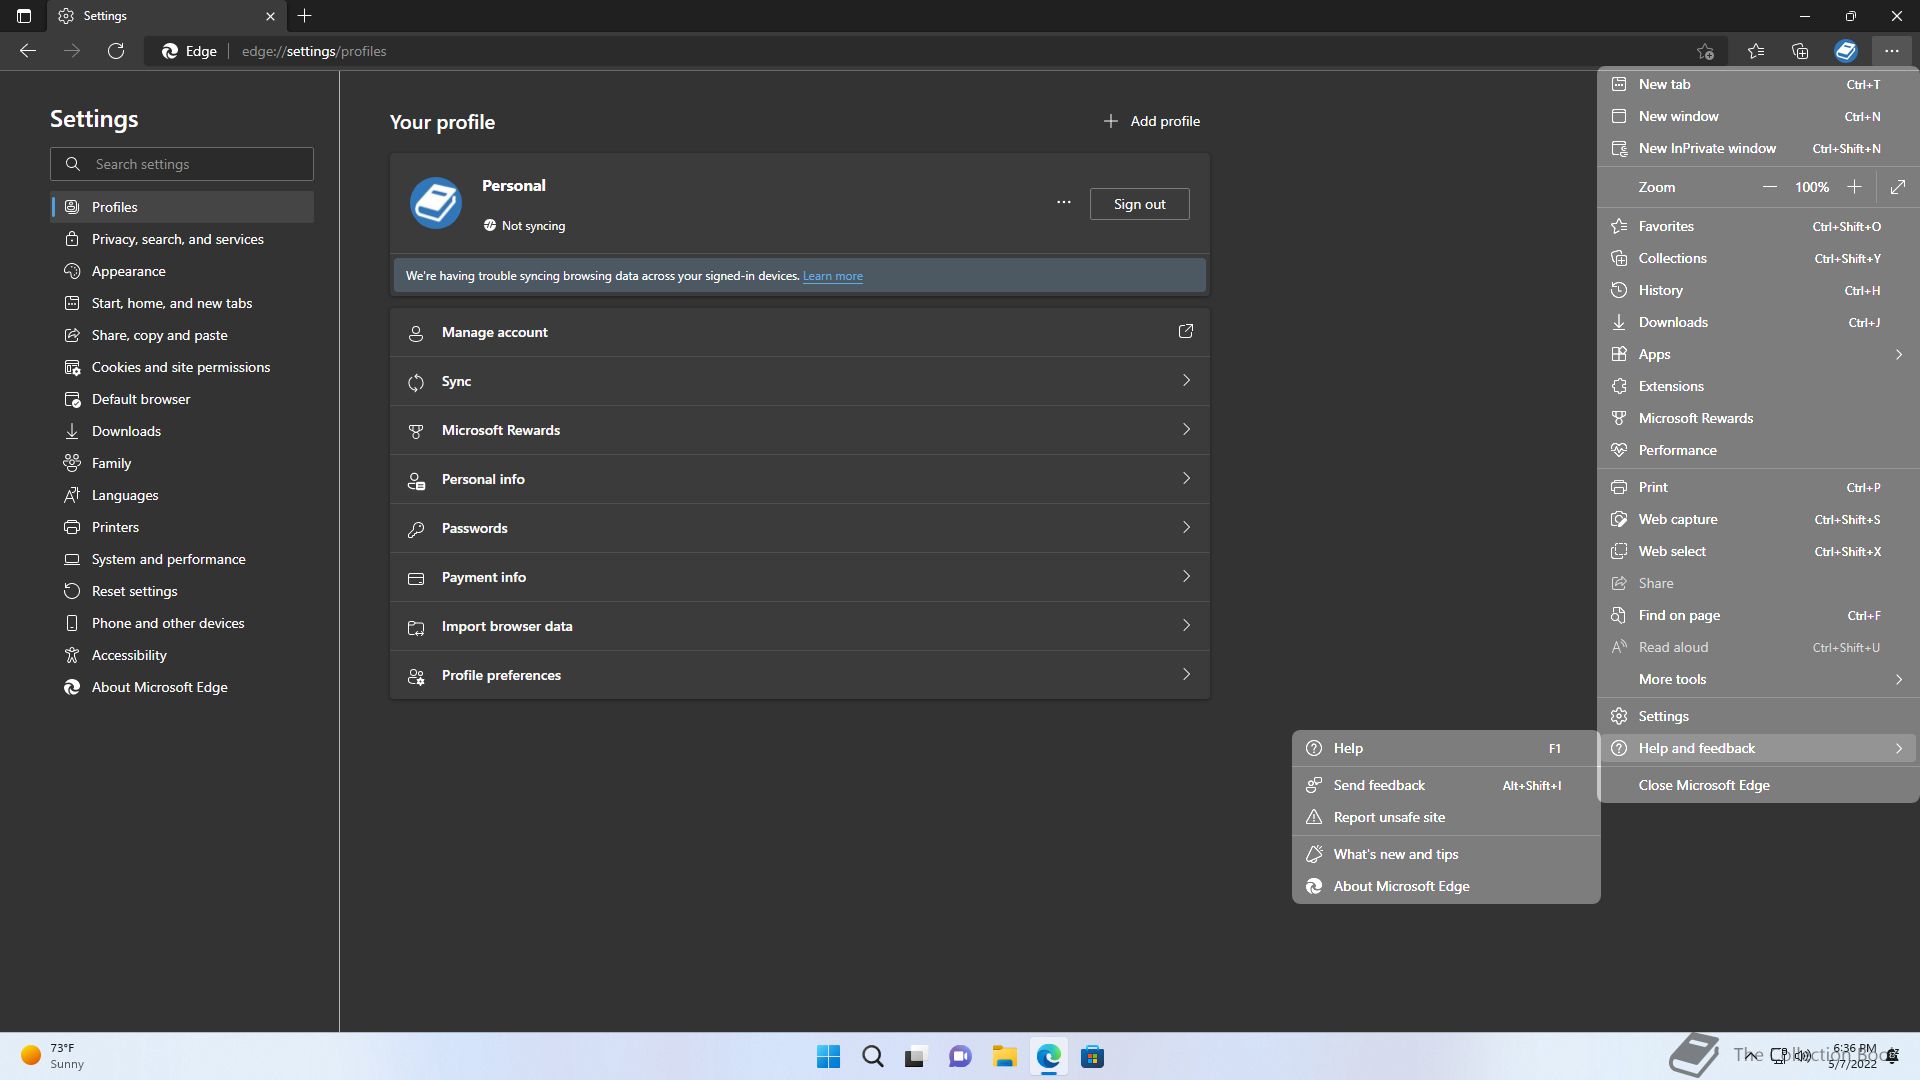Go to Start, home, and new tabs
Viewport: 1920px width, 1080px height.
[182, 303]
